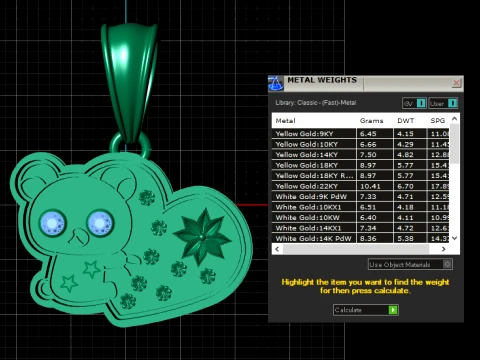This screenshot has height=360, width=480.
Task: Select the Yellow Gold:18KY row
Action: [x=361, y=165]
